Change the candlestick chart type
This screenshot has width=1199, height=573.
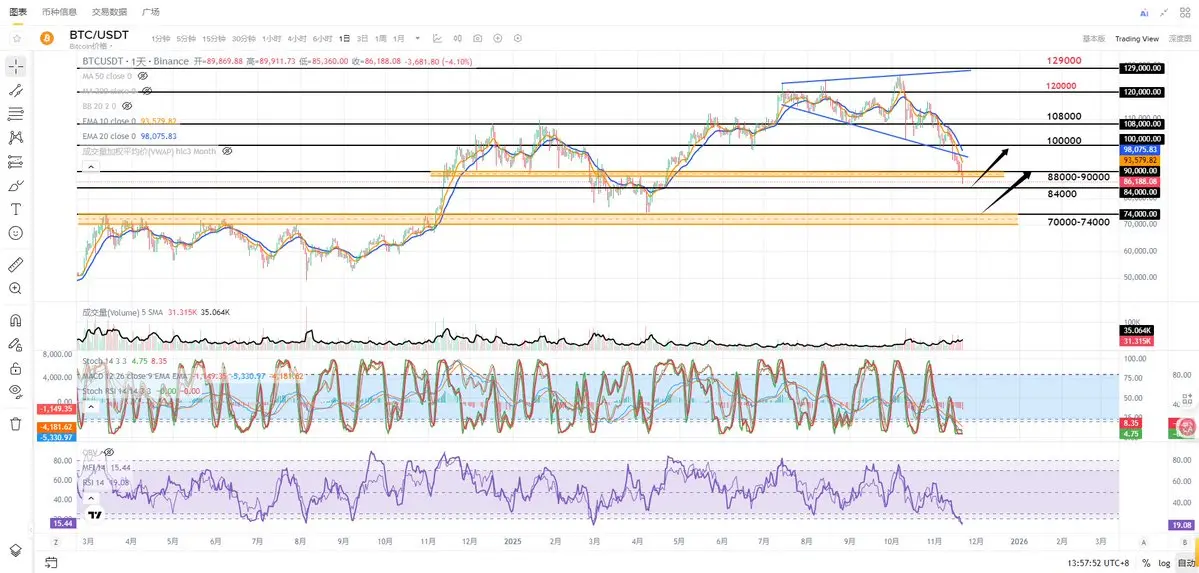457,38
